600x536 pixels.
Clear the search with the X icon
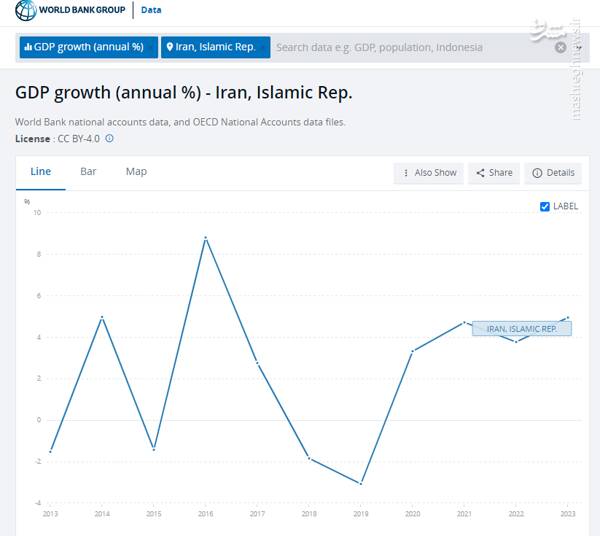[560, 47]
